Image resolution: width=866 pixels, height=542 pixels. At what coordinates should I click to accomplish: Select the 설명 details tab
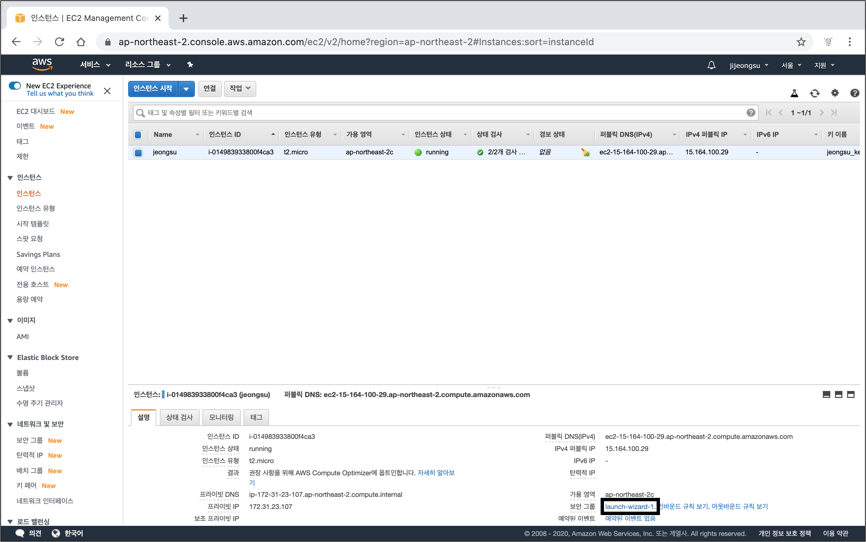(x=144, y=418)
